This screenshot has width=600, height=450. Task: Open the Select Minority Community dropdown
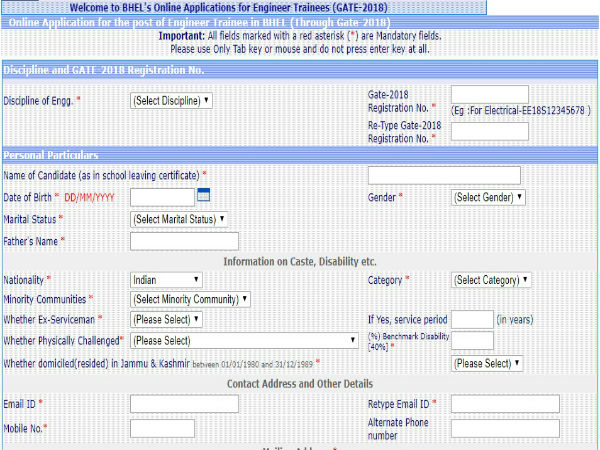point(190,299)
